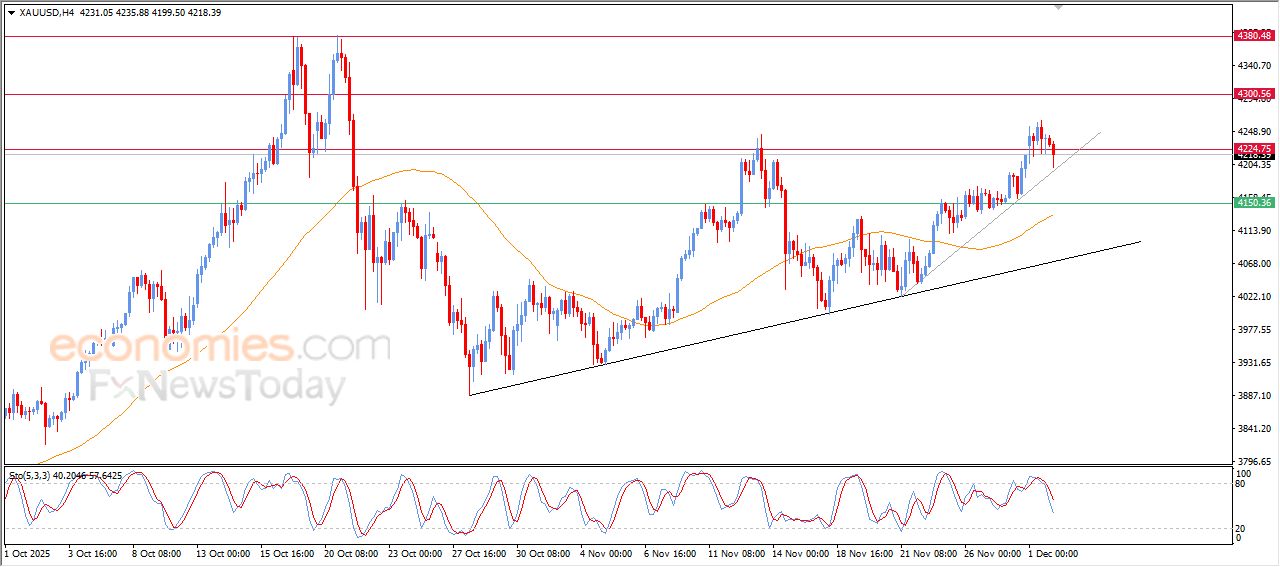1280x567 pixels.
Task: Select the green horizontal support line
Action: pos(600,203)
